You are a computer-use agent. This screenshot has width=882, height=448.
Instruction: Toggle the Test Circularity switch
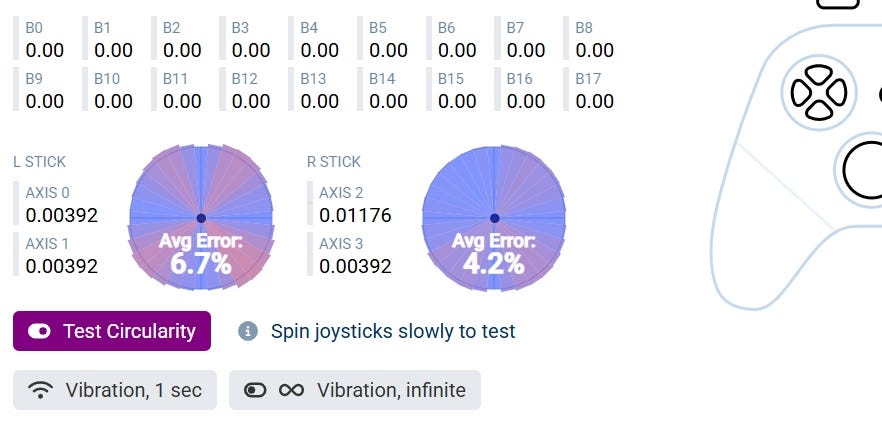(40, 331)
